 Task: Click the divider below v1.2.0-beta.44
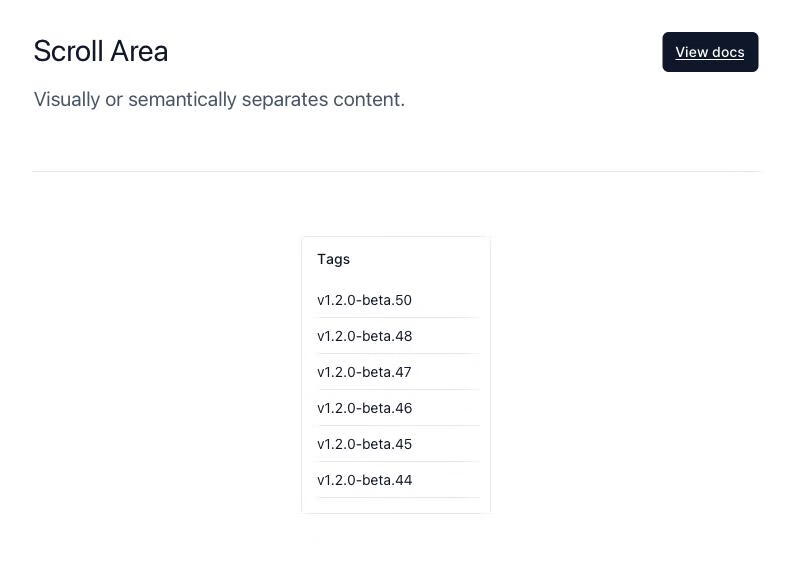click(x=398, y=498)
